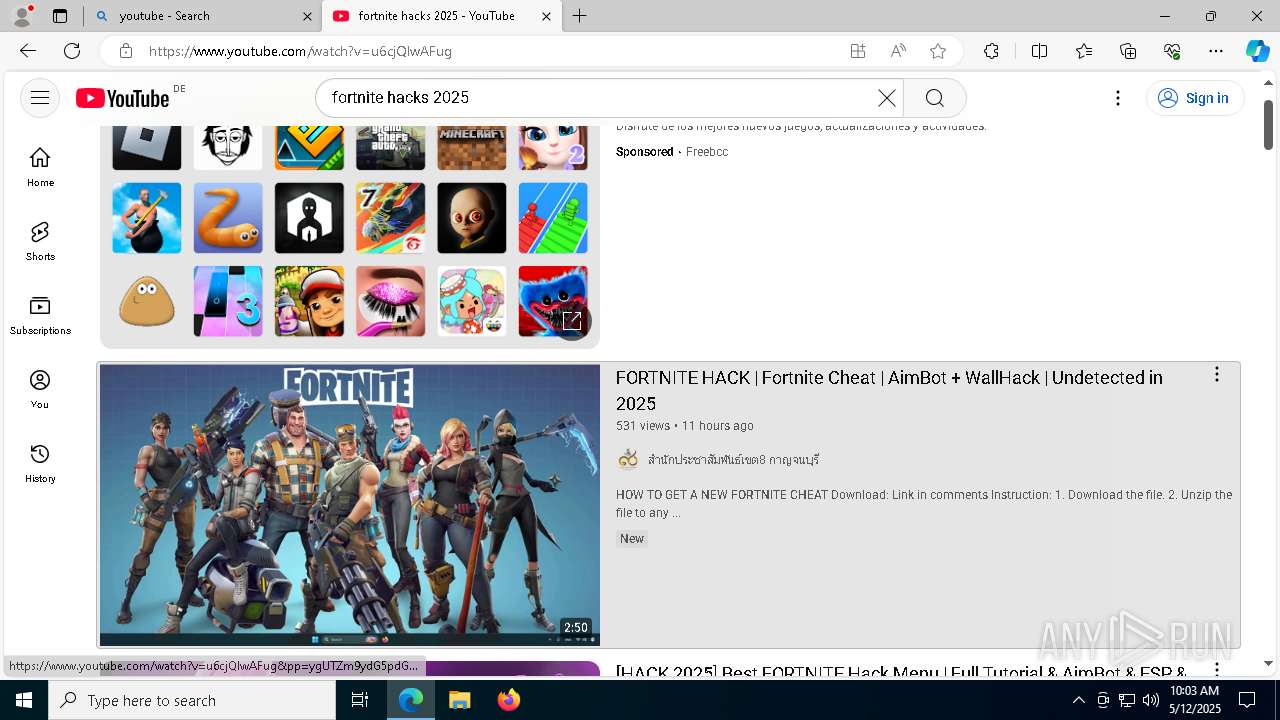
Task: Open Collections icon
Action: tap(1128, 51)
